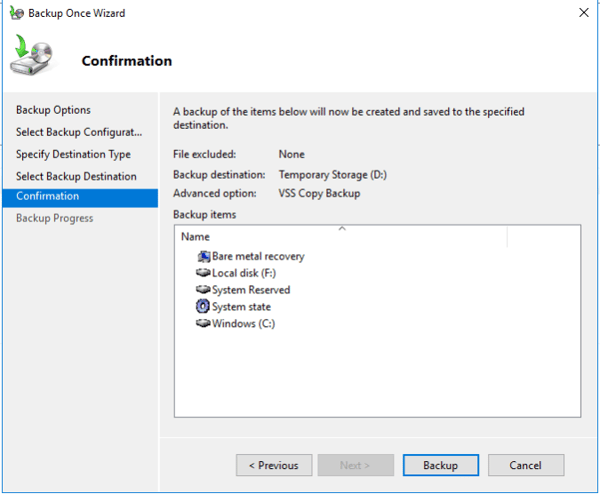Open Specify Destination Type step
The height and width of the screenshot is (494, 600).
pos(73,154)
